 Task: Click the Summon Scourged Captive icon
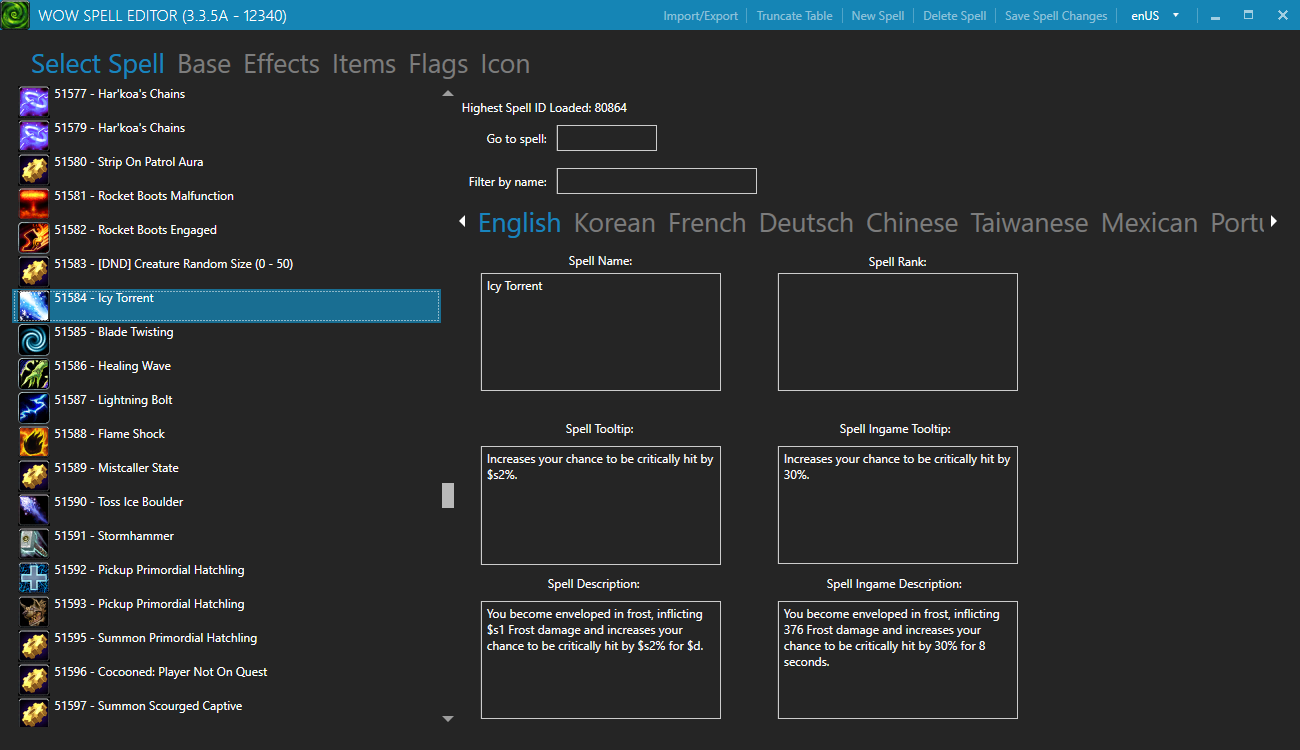click(x=34, y=713)
